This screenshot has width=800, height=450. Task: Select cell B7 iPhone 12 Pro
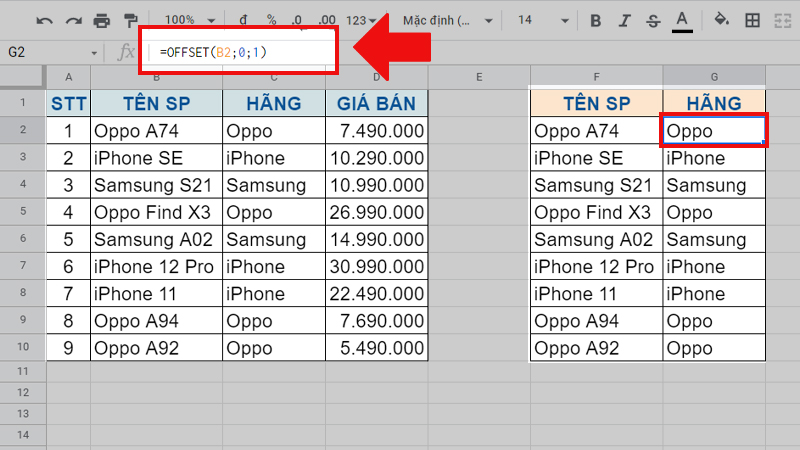point(157,266)
